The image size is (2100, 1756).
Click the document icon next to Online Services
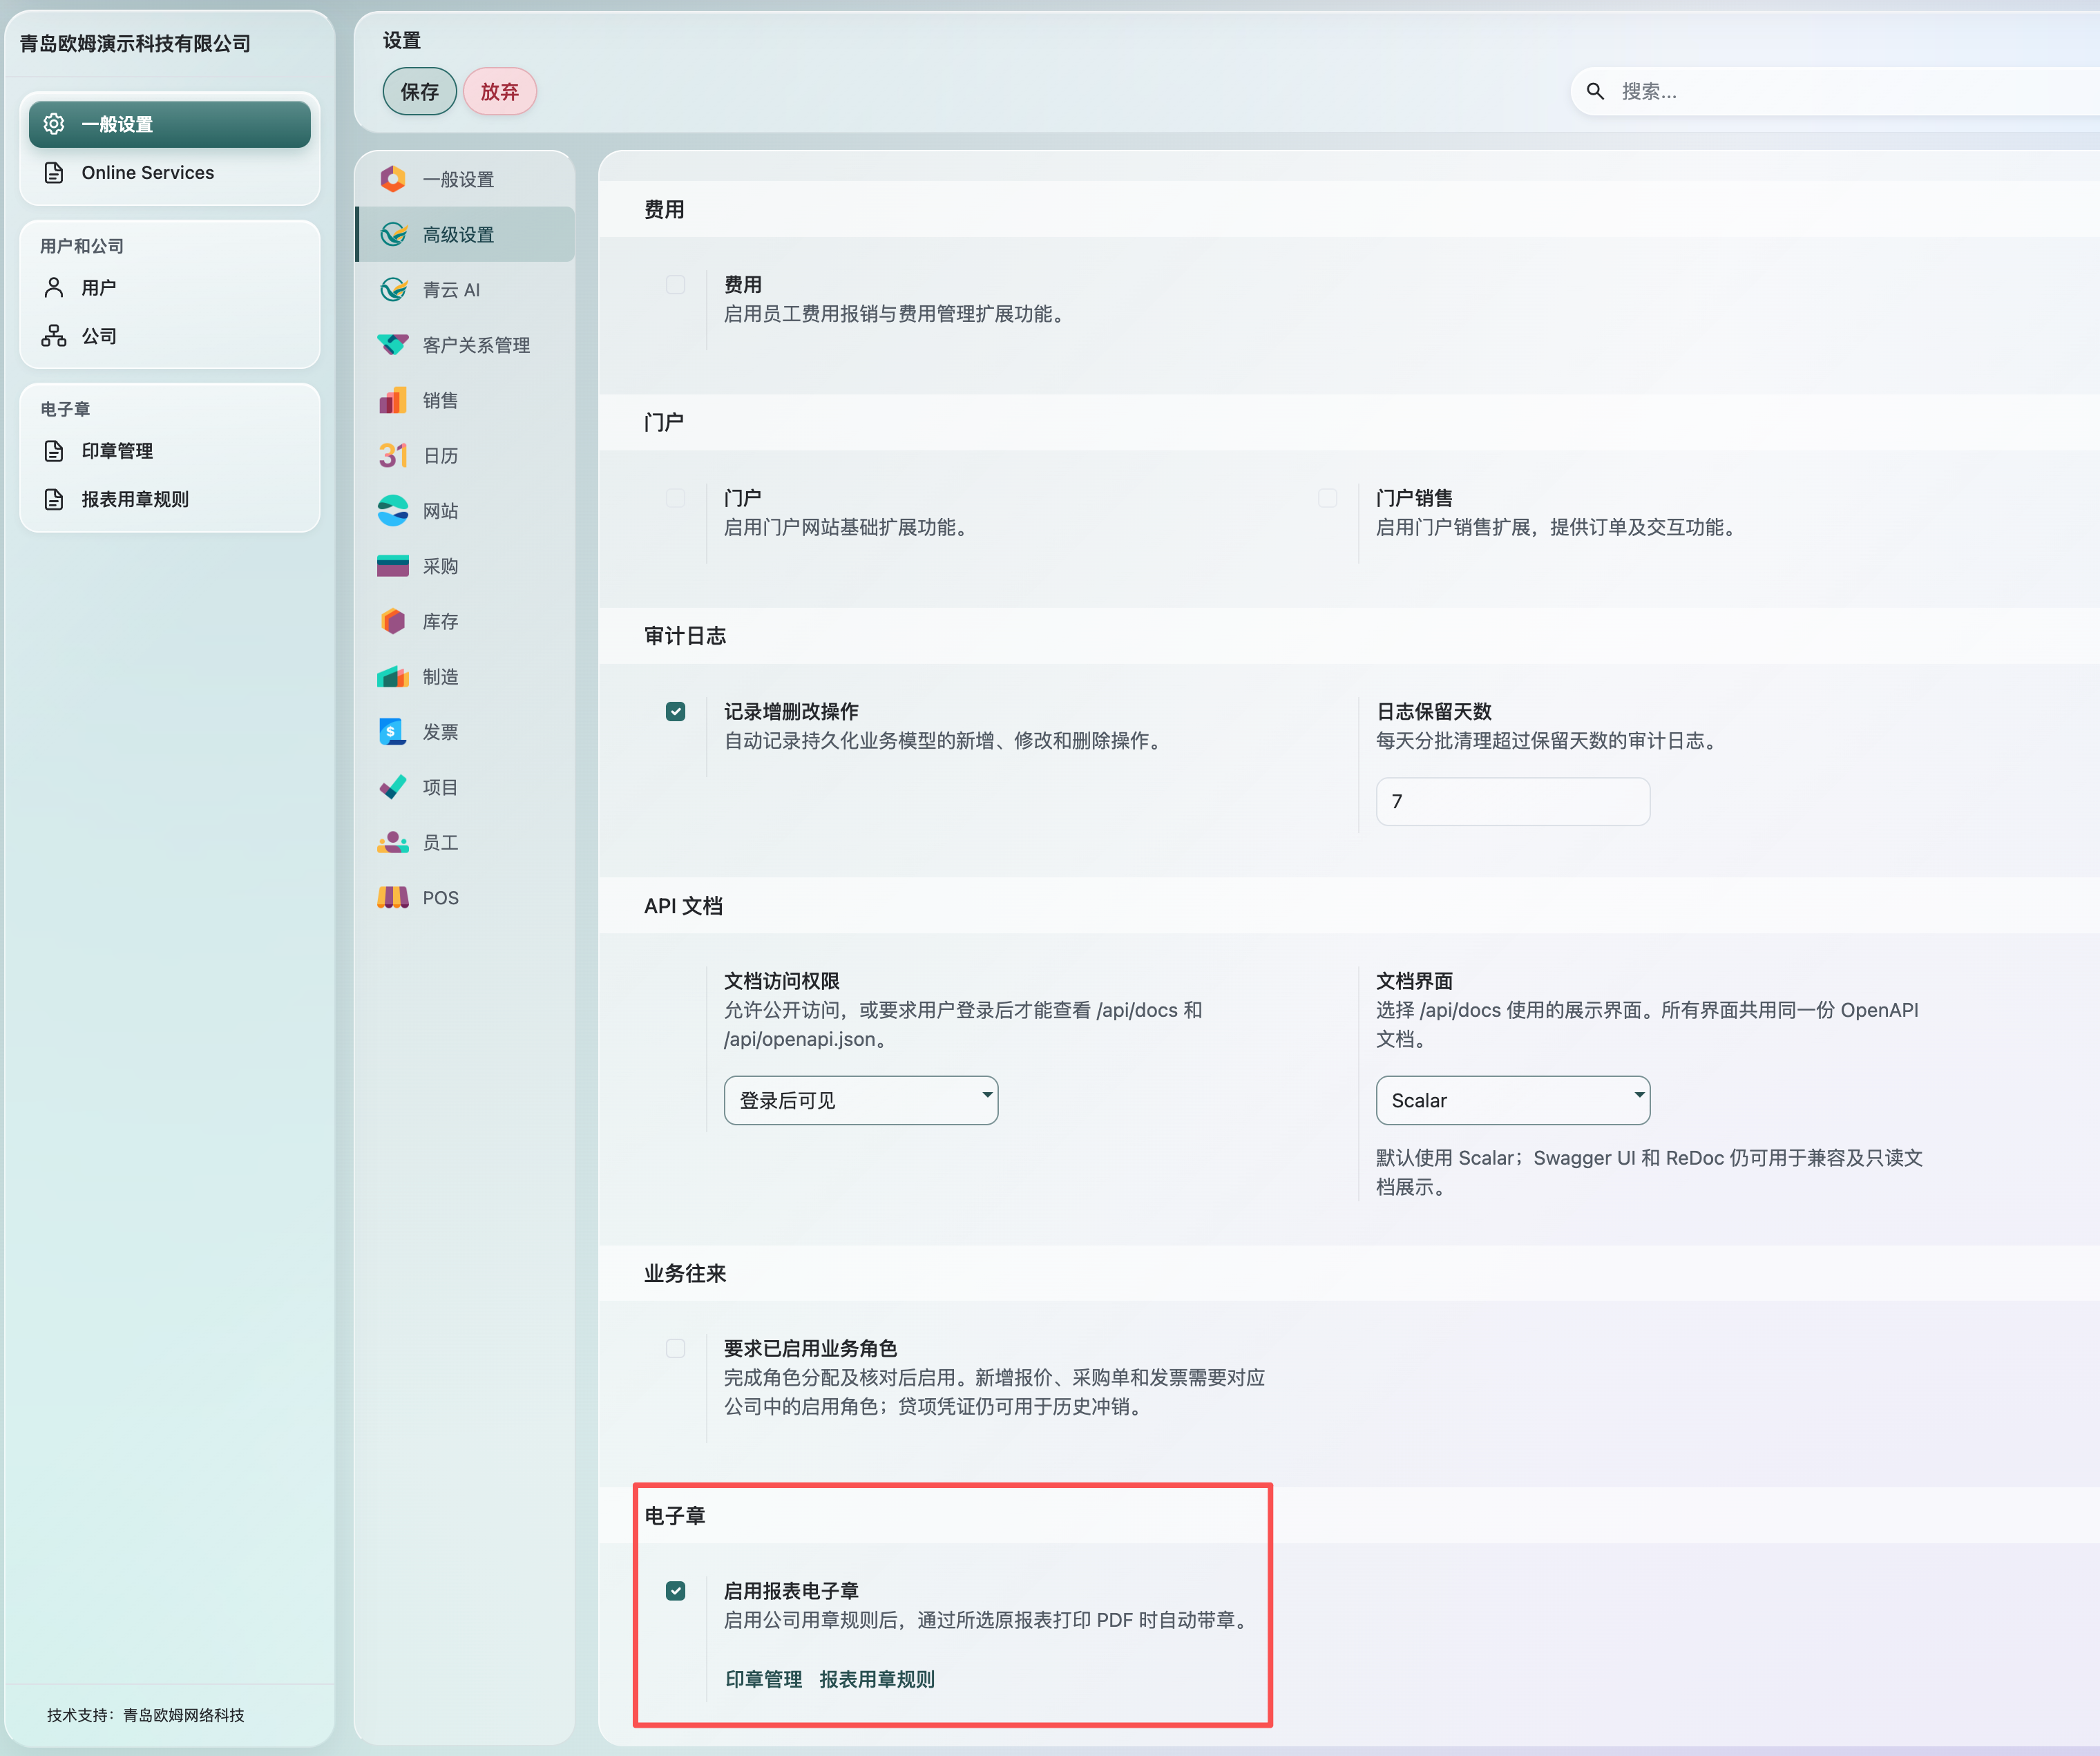(54, 173)
